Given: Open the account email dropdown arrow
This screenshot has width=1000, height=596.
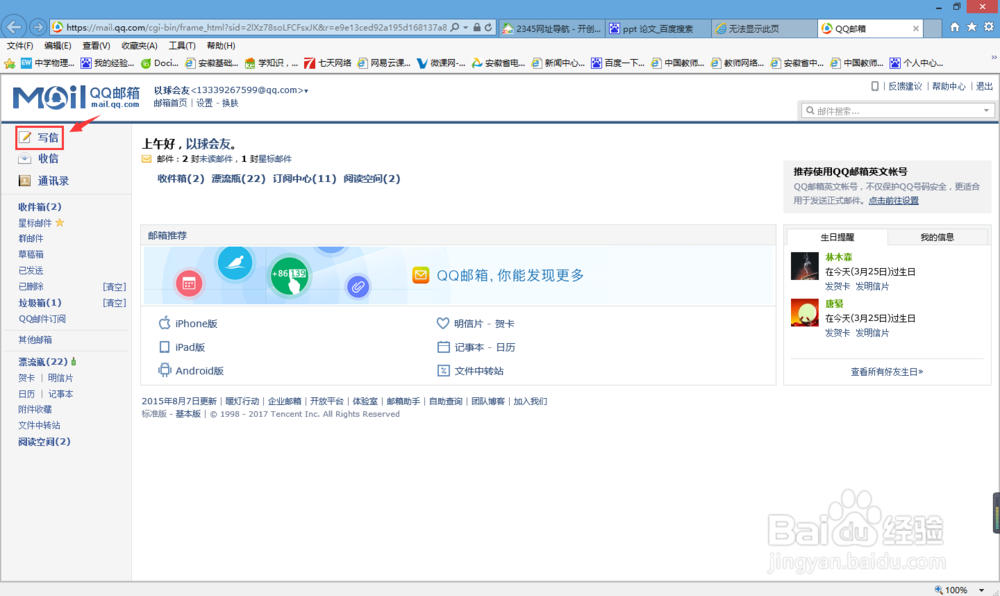Looking at the screenshot, I should 306,91.
